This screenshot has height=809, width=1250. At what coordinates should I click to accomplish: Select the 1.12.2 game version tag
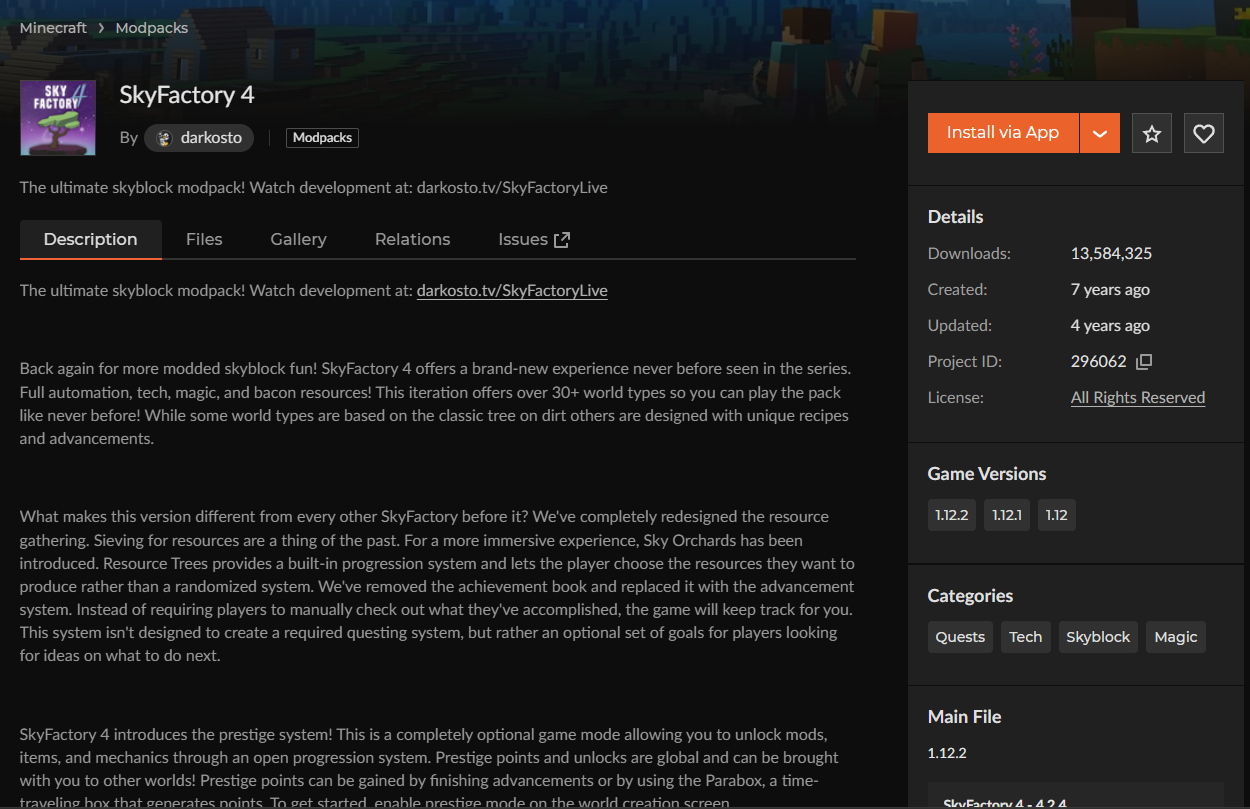click(x=952, y=515)
